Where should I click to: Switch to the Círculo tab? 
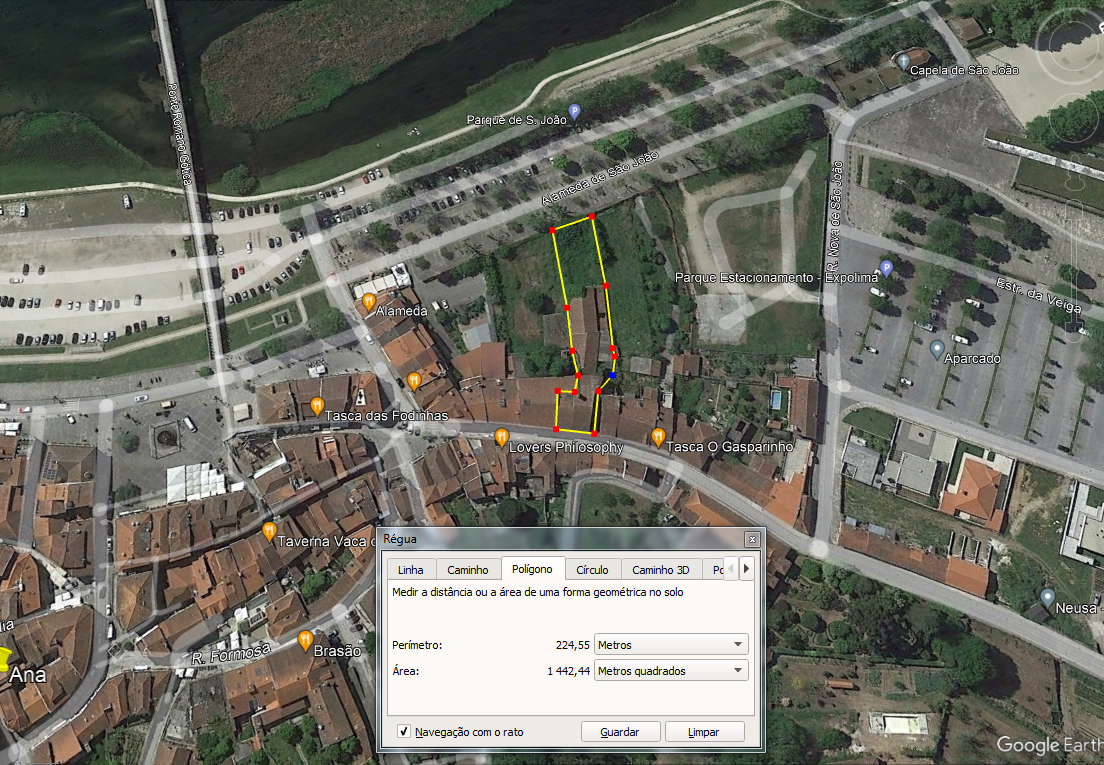[x=592, y=570]
